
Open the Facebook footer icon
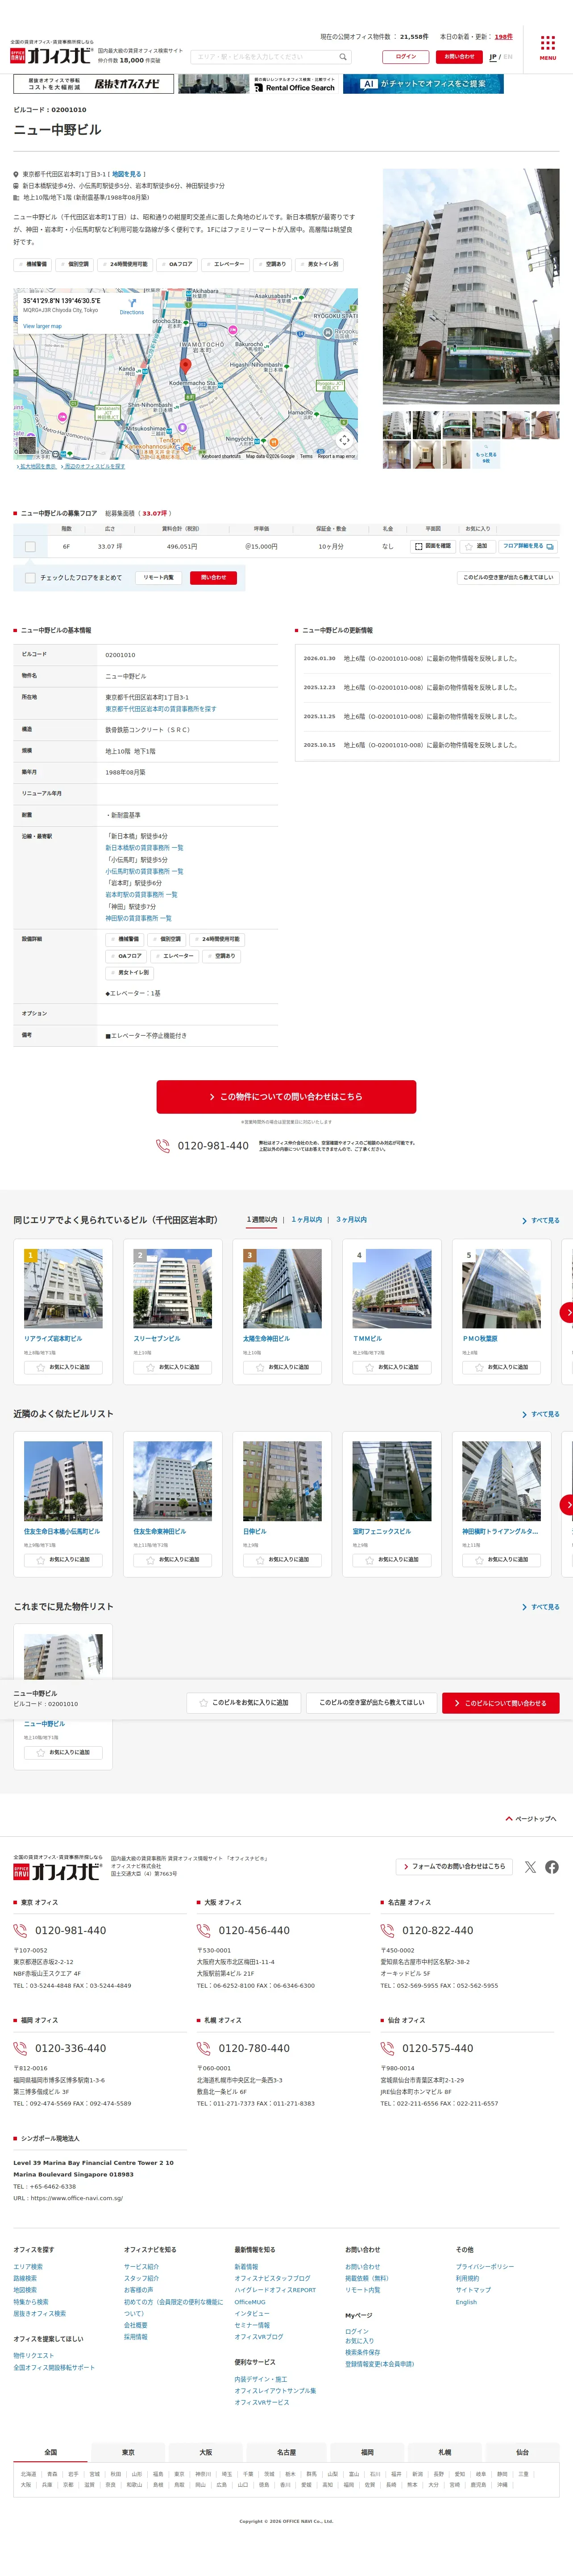click(552, 1867)
